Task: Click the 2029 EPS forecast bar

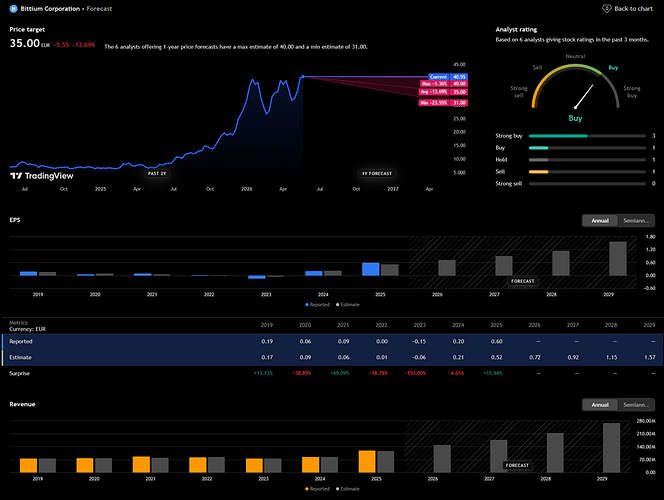Action: pyautogui.click(x=617, y=259)
